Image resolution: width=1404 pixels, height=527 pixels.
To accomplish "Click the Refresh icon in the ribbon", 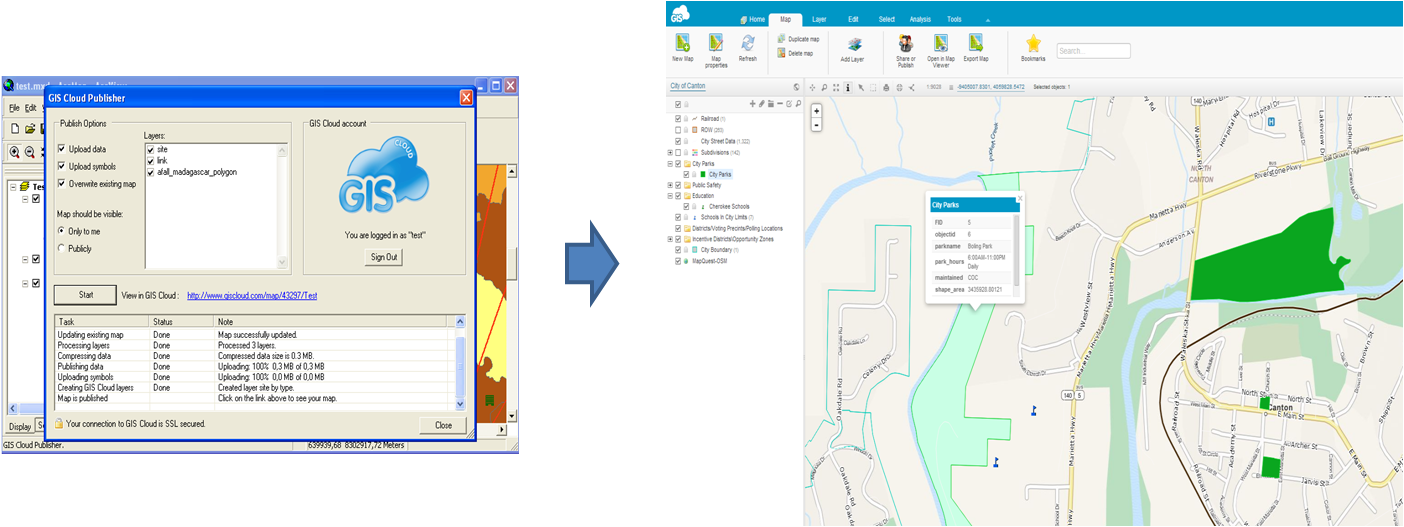I will click(747, 44).
